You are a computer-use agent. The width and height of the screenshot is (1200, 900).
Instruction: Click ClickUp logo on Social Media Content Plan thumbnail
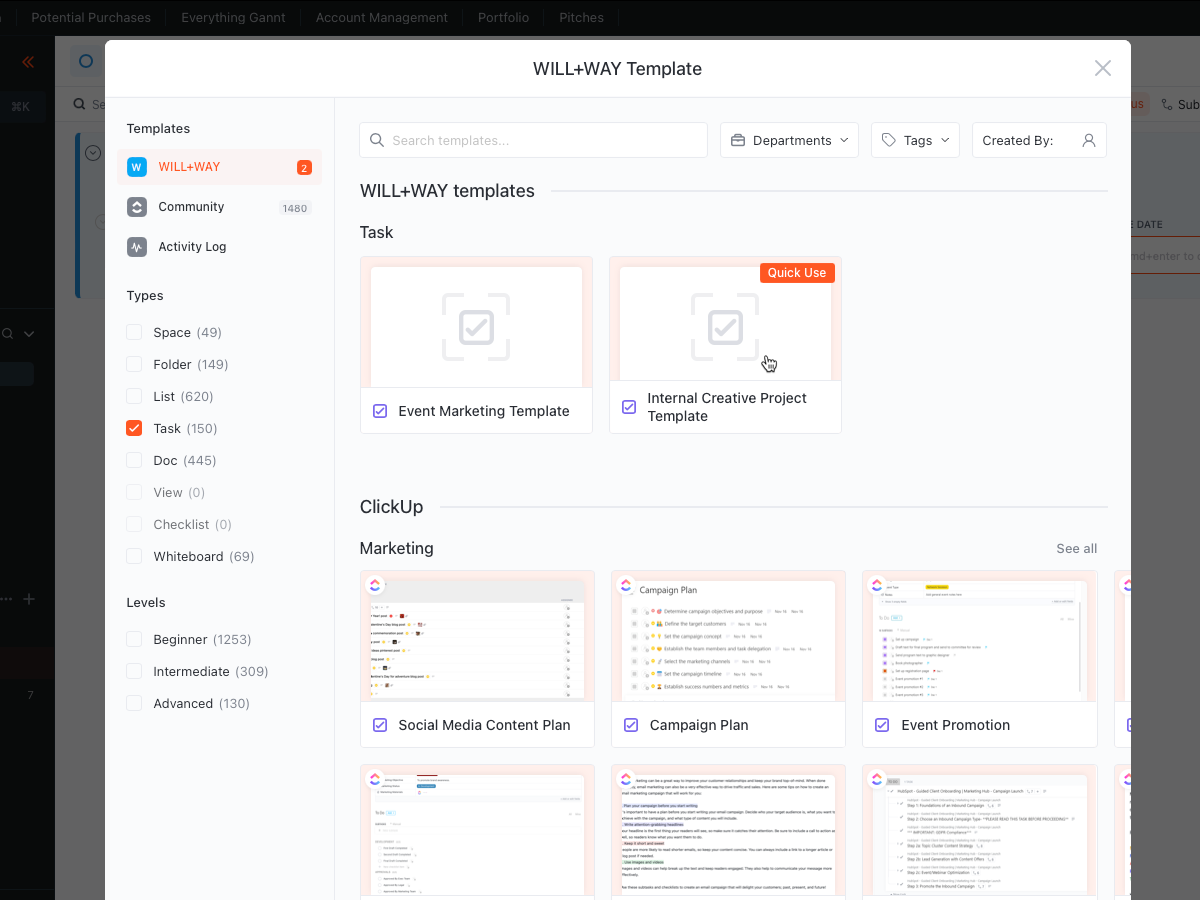click(x=375, y=585)
